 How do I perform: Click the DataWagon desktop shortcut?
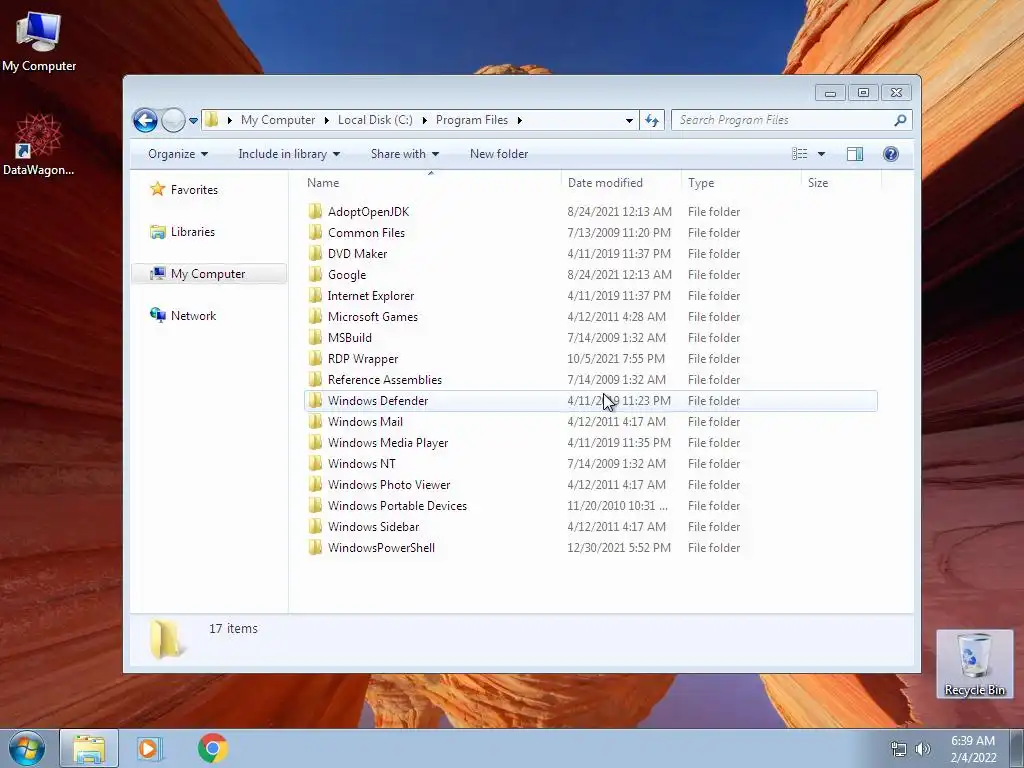tap(39, 145)
